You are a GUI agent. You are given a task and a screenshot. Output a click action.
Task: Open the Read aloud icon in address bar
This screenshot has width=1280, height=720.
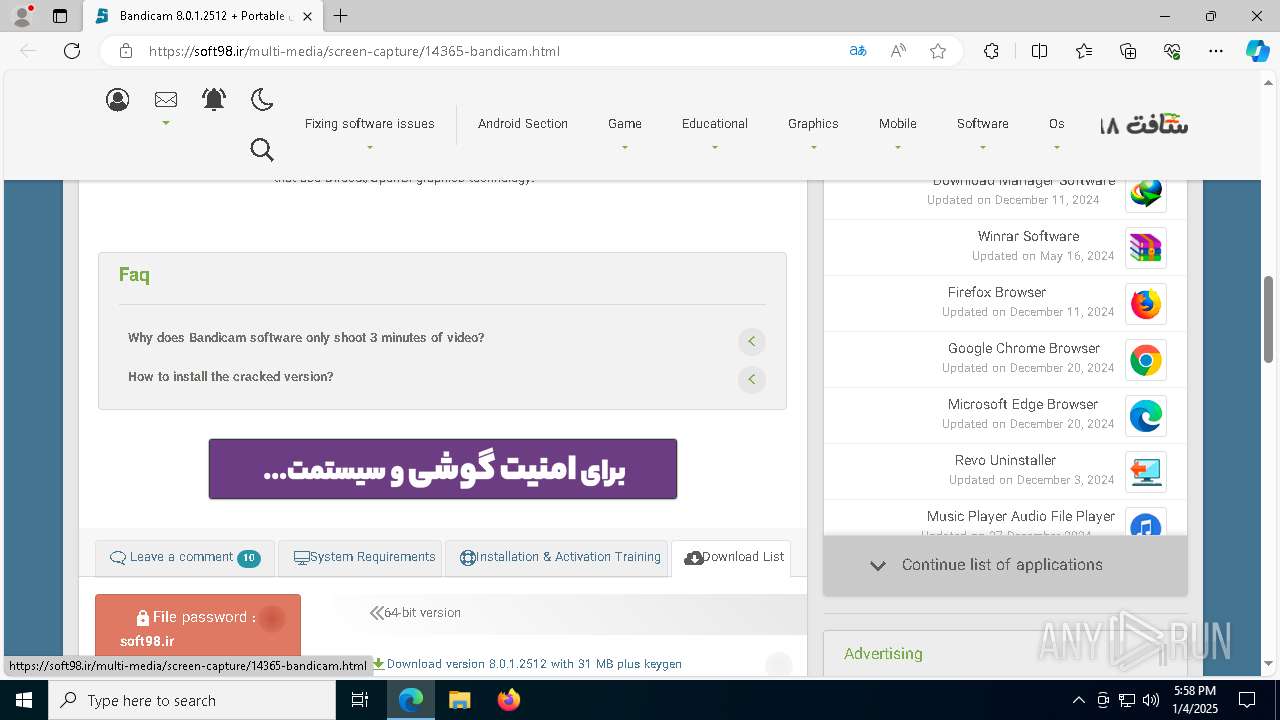898,51
